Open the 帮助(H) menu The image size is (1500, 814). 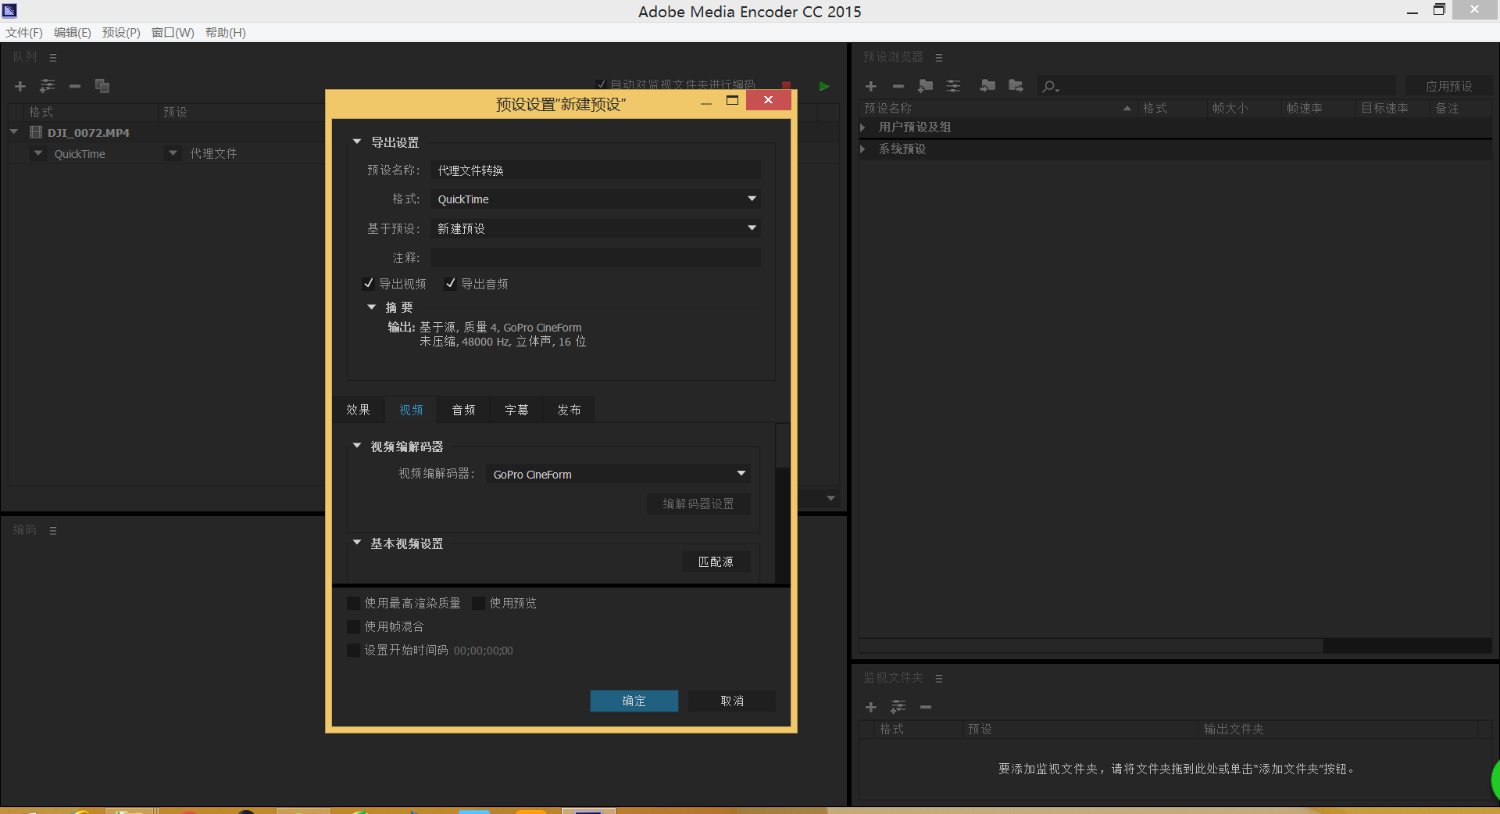coord(225,33)
